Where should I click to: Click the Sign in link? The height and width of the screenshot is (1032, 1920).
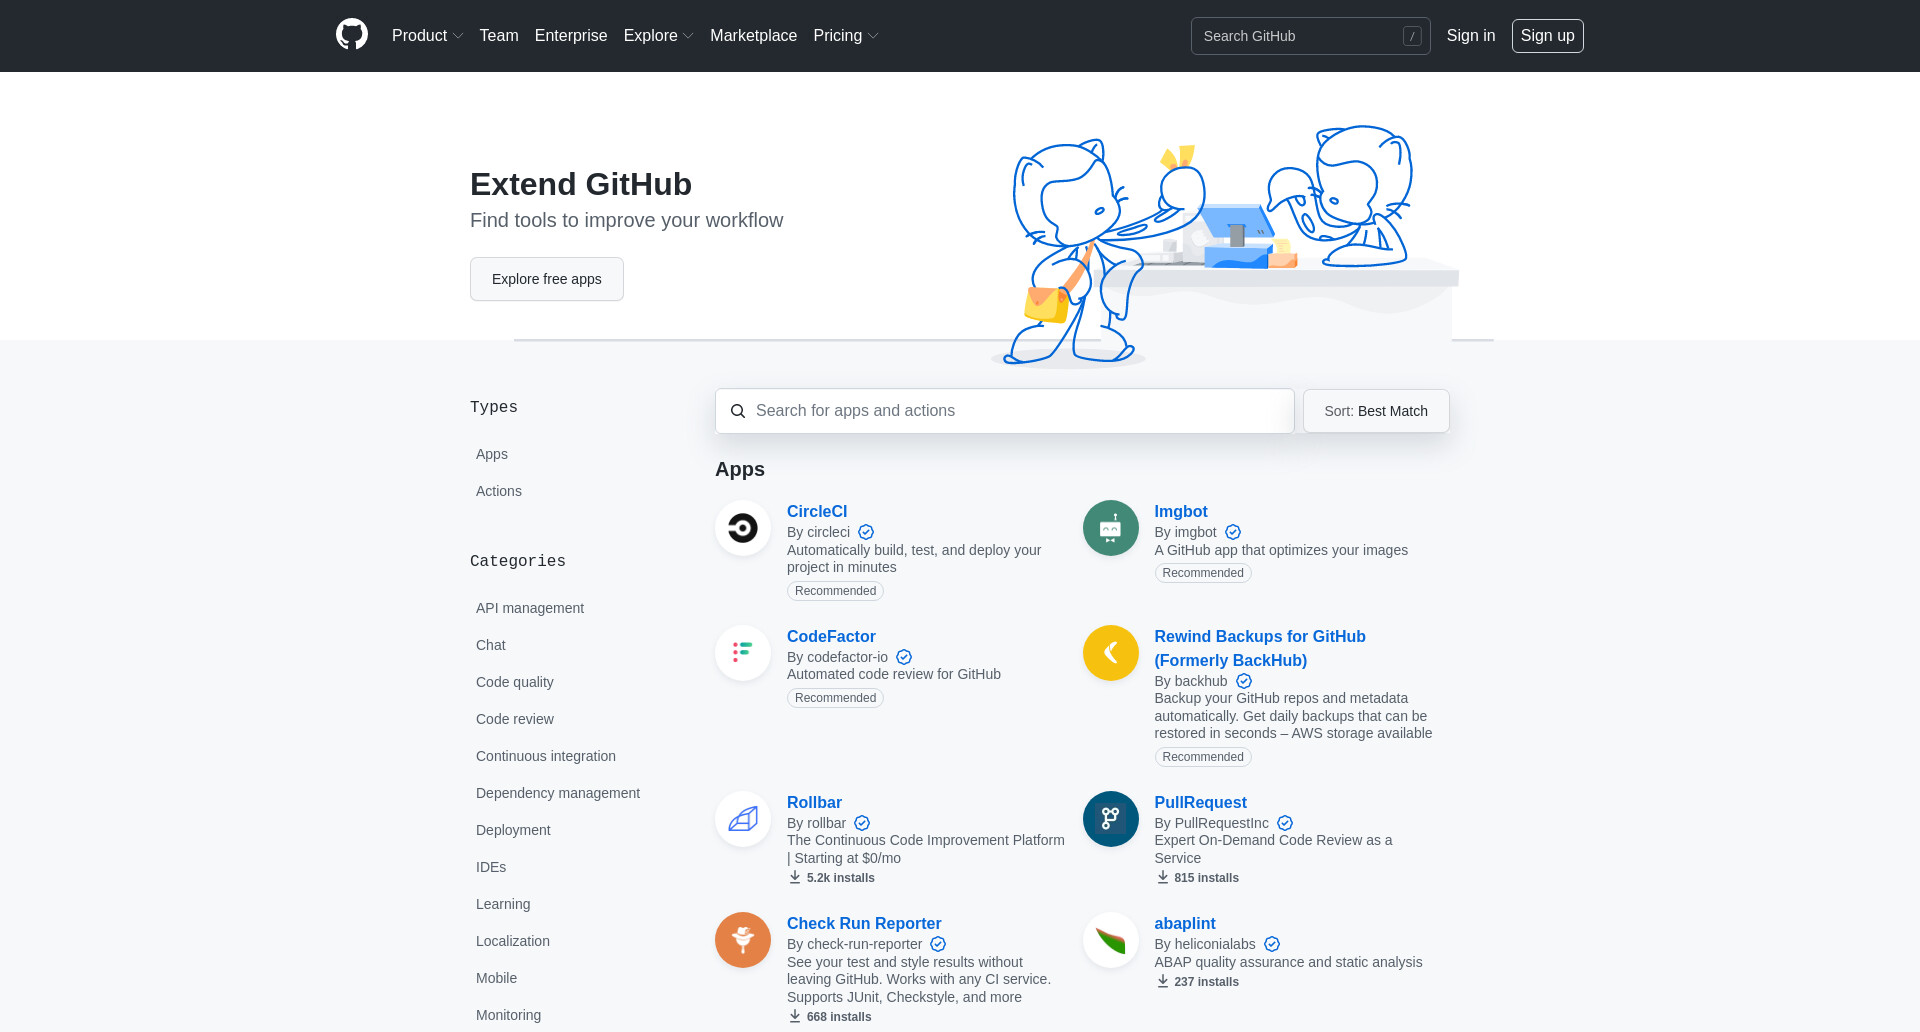tap(1471, 36)
